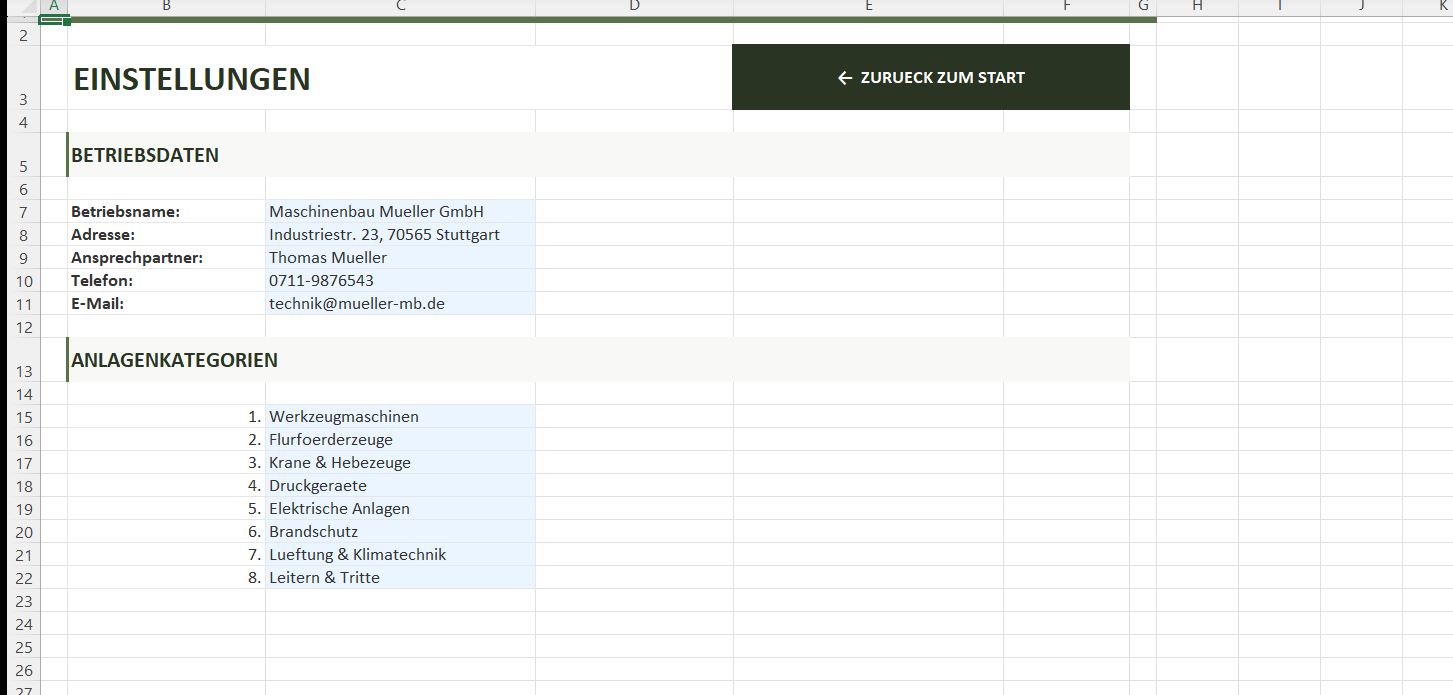The width and height of the screenshot is (1453, 695).
Task: Click the Druckgeraete category cell
Action: [x=400, y=485]
